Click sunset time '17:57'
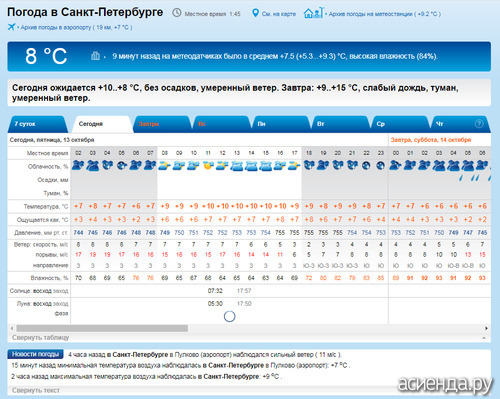The height and width of the screenshot is (399, 500). pyautogui.click(x=244, y=291)
